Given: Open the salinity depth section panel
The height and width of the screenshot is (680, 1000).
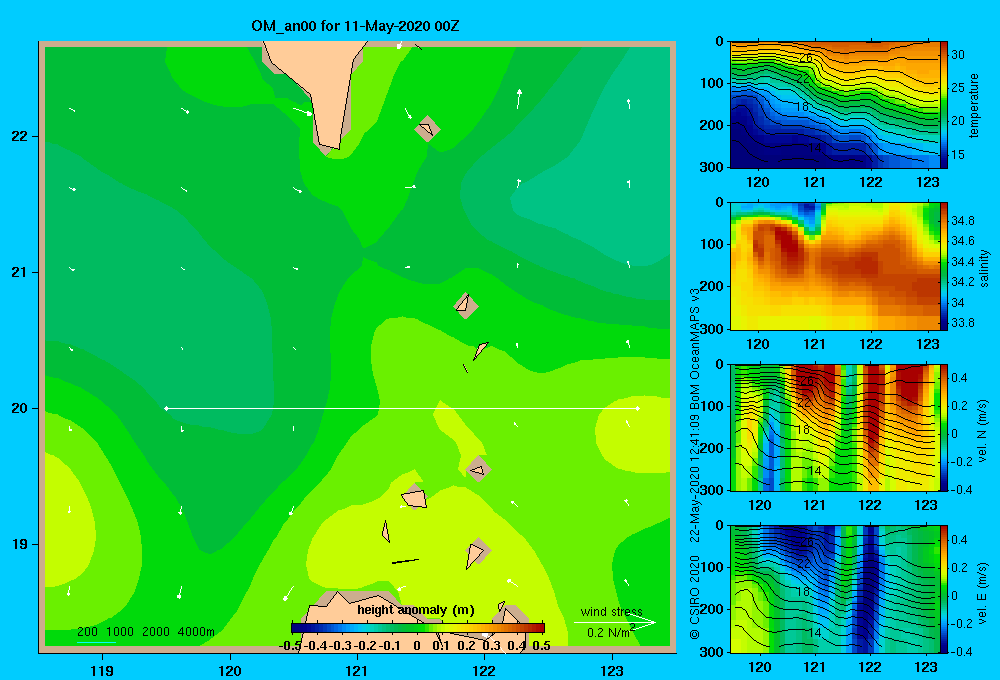Looking at the screenshot, I should (x=834, y=266).
